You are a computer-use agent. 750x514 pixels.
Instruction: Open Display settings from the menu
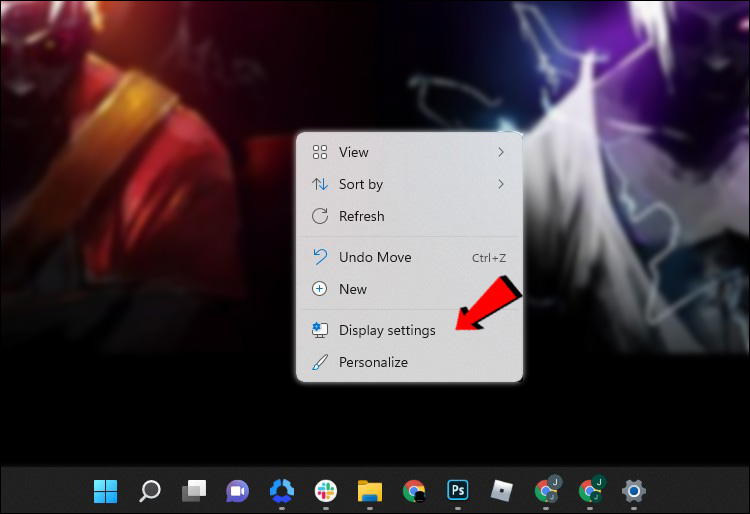click(409, 330)
